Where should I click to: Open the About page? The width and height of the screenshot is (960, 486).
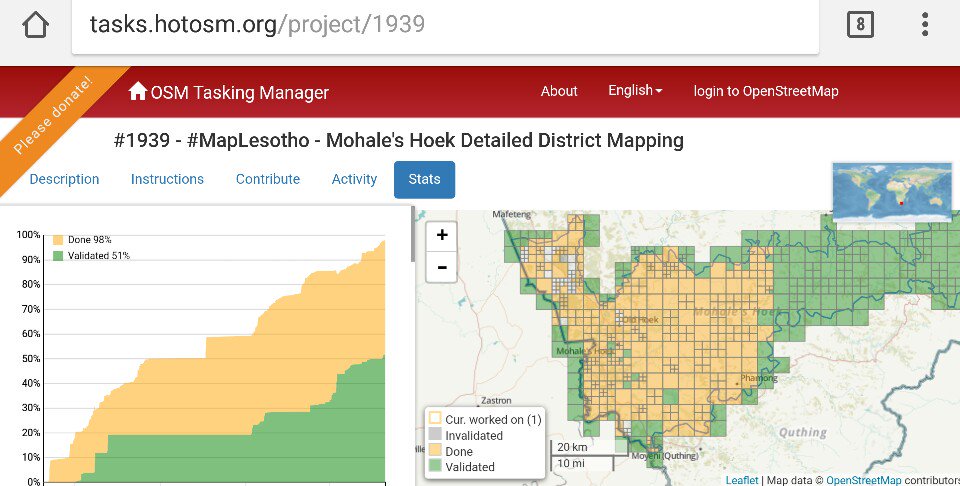(x=559, y=91)
